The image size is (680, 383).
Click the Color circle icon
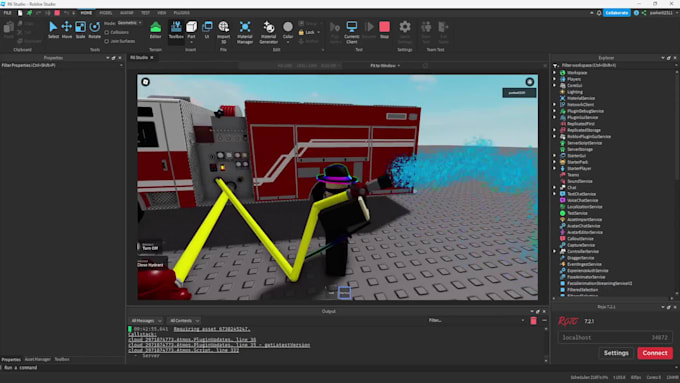click(x=288, y=27)
